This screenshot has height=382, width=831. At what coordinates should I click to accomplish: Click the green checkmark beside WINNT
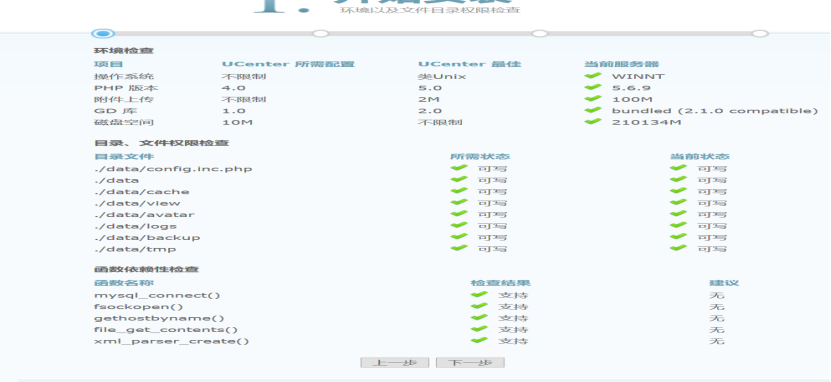click(593, 75)
